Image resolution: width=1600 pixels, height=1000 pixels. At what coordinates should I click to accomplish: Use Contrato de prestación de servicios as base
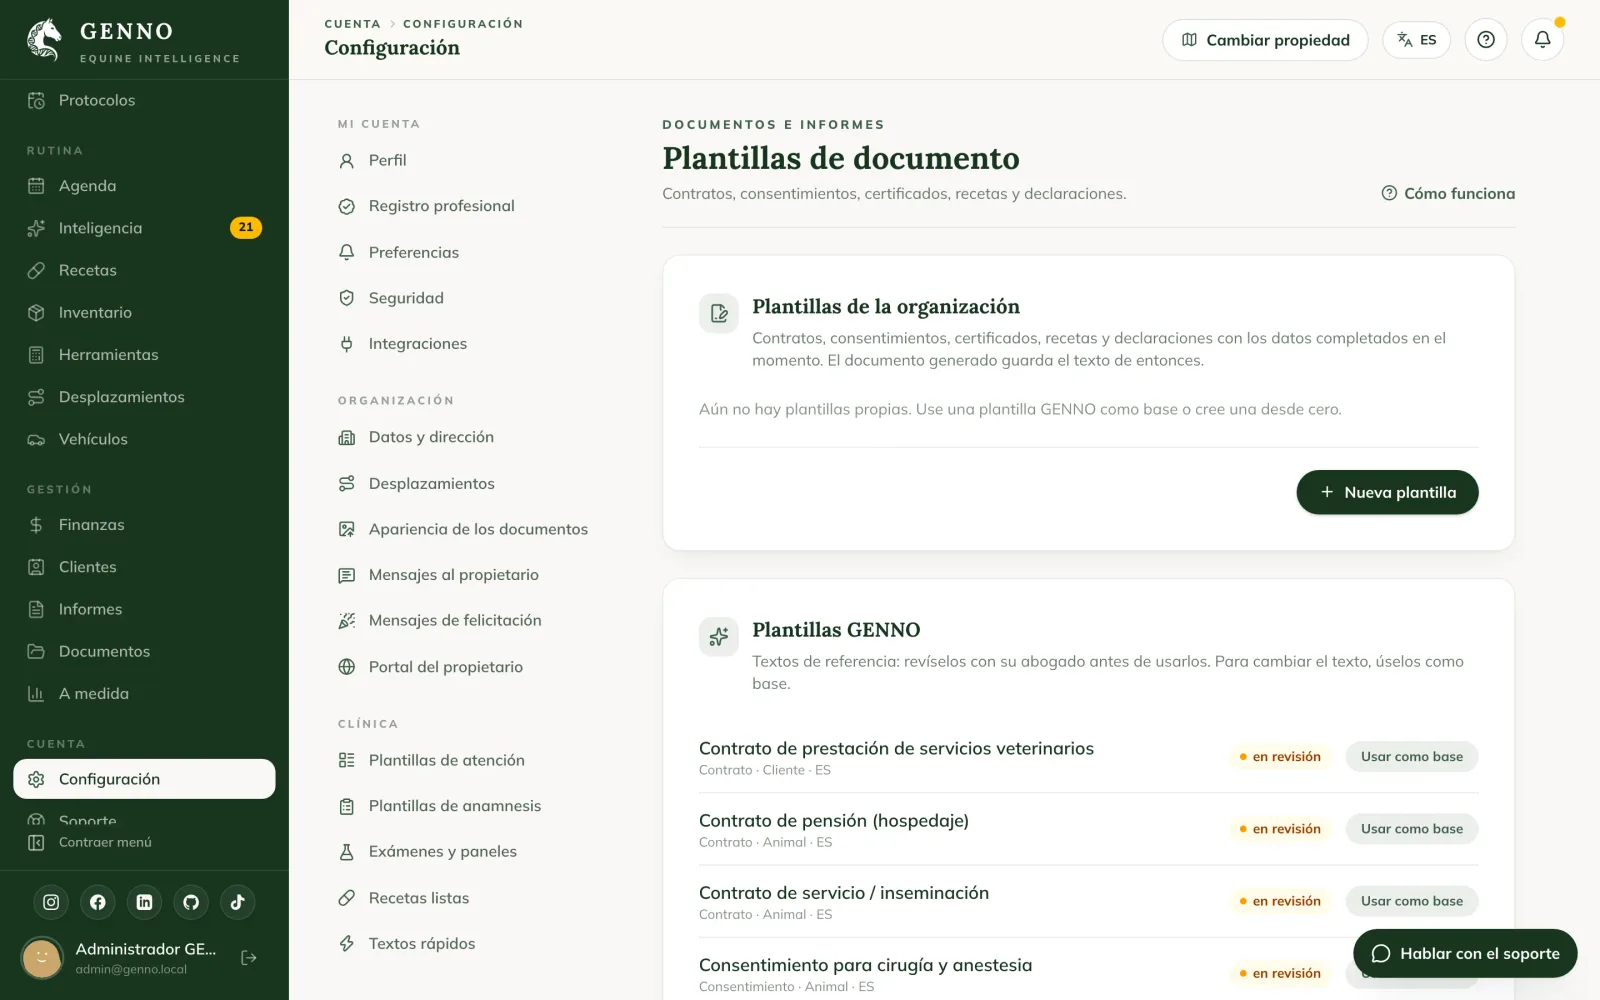pyautogui.click(x=1411, y=757)
